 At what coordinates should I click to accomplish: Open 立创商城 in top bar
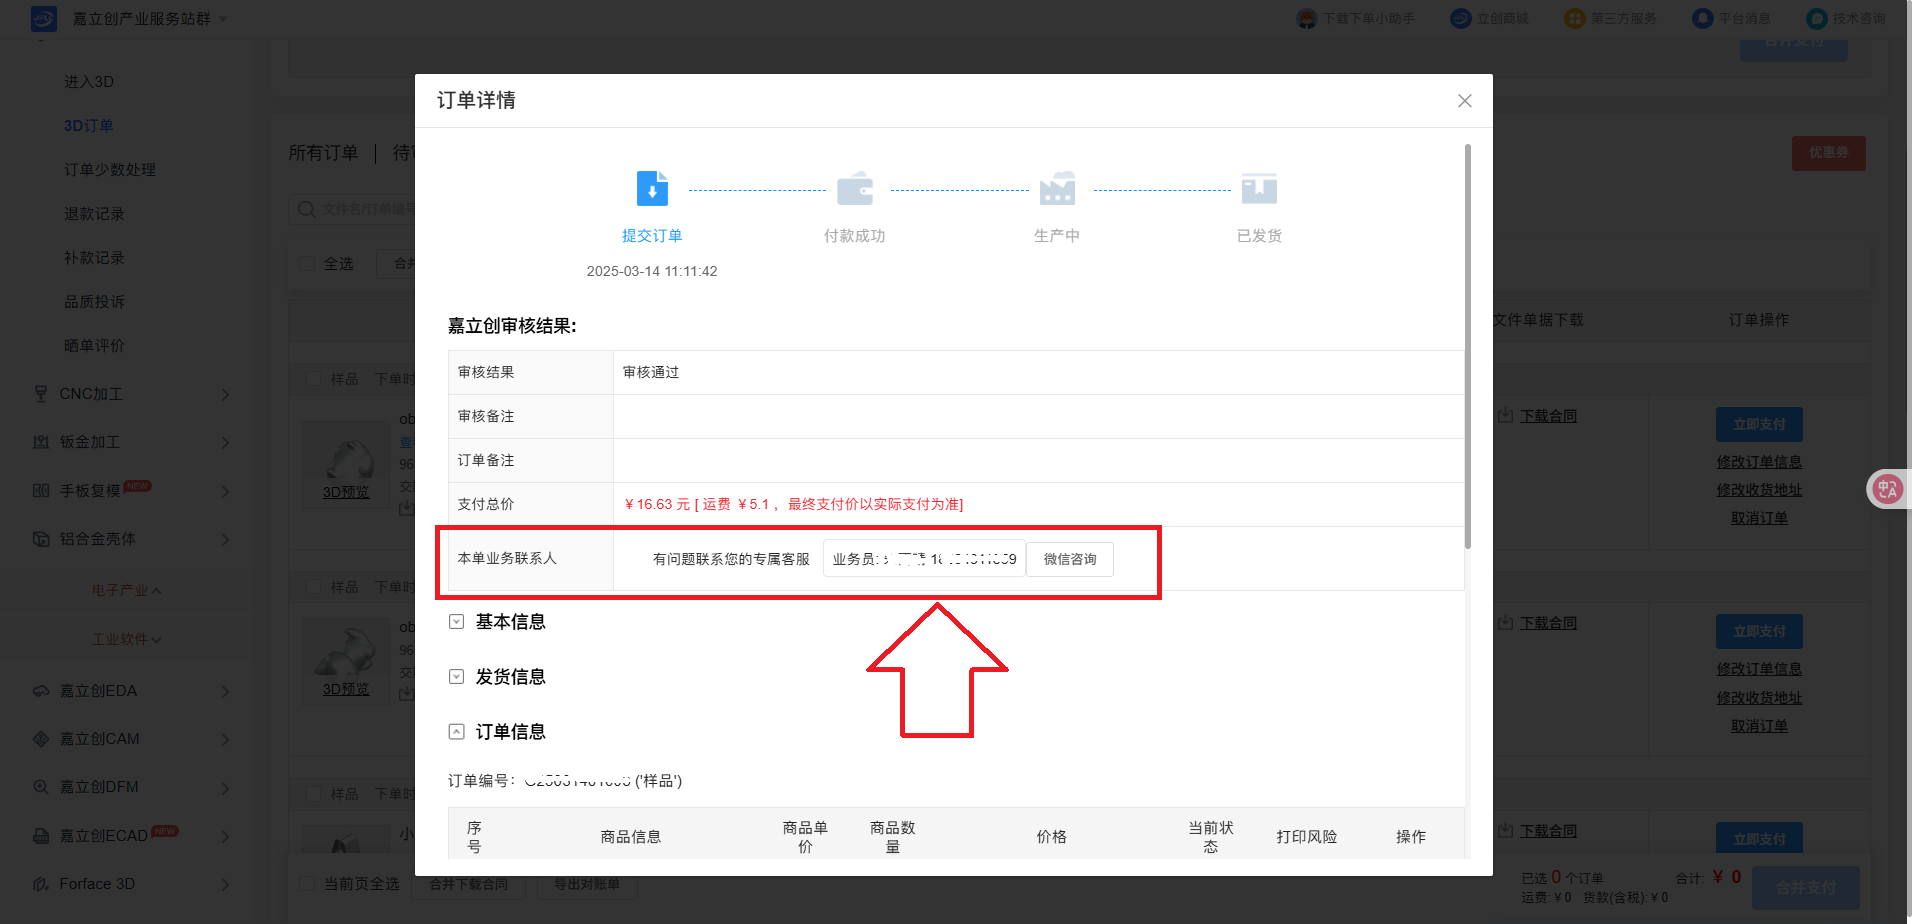1490,18
